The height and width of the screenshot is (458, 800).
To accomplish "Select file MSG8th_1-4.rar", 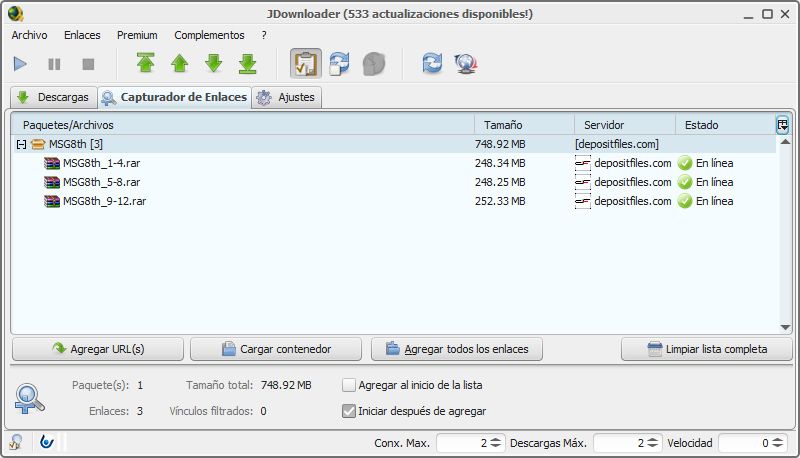I will 102,163.
